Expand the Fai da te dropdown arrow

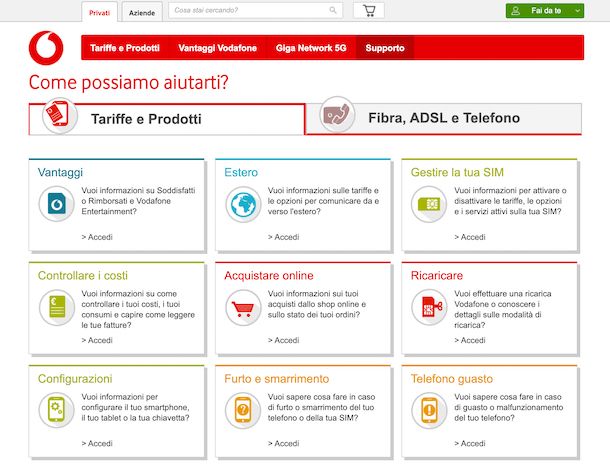[x=577, y=11]
